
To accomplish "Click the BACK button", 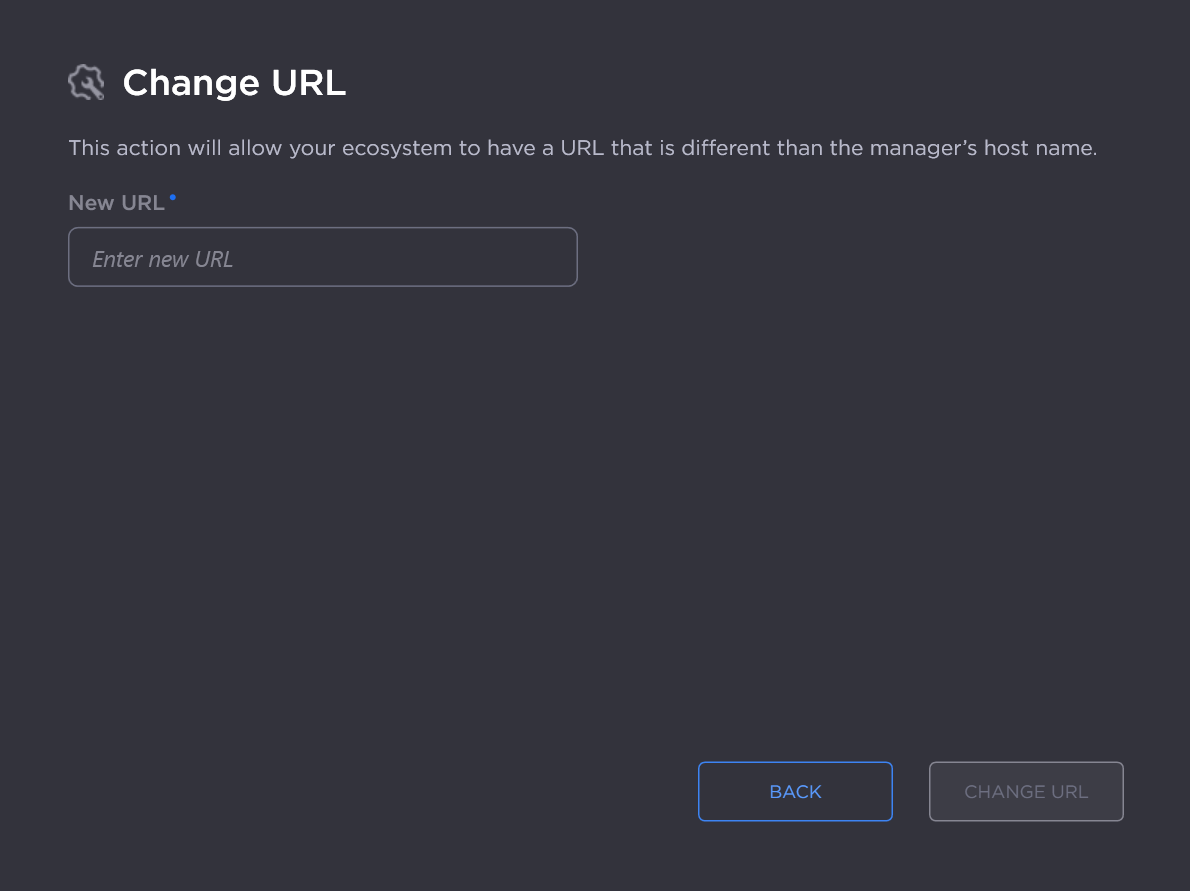I will pos(795,792).
